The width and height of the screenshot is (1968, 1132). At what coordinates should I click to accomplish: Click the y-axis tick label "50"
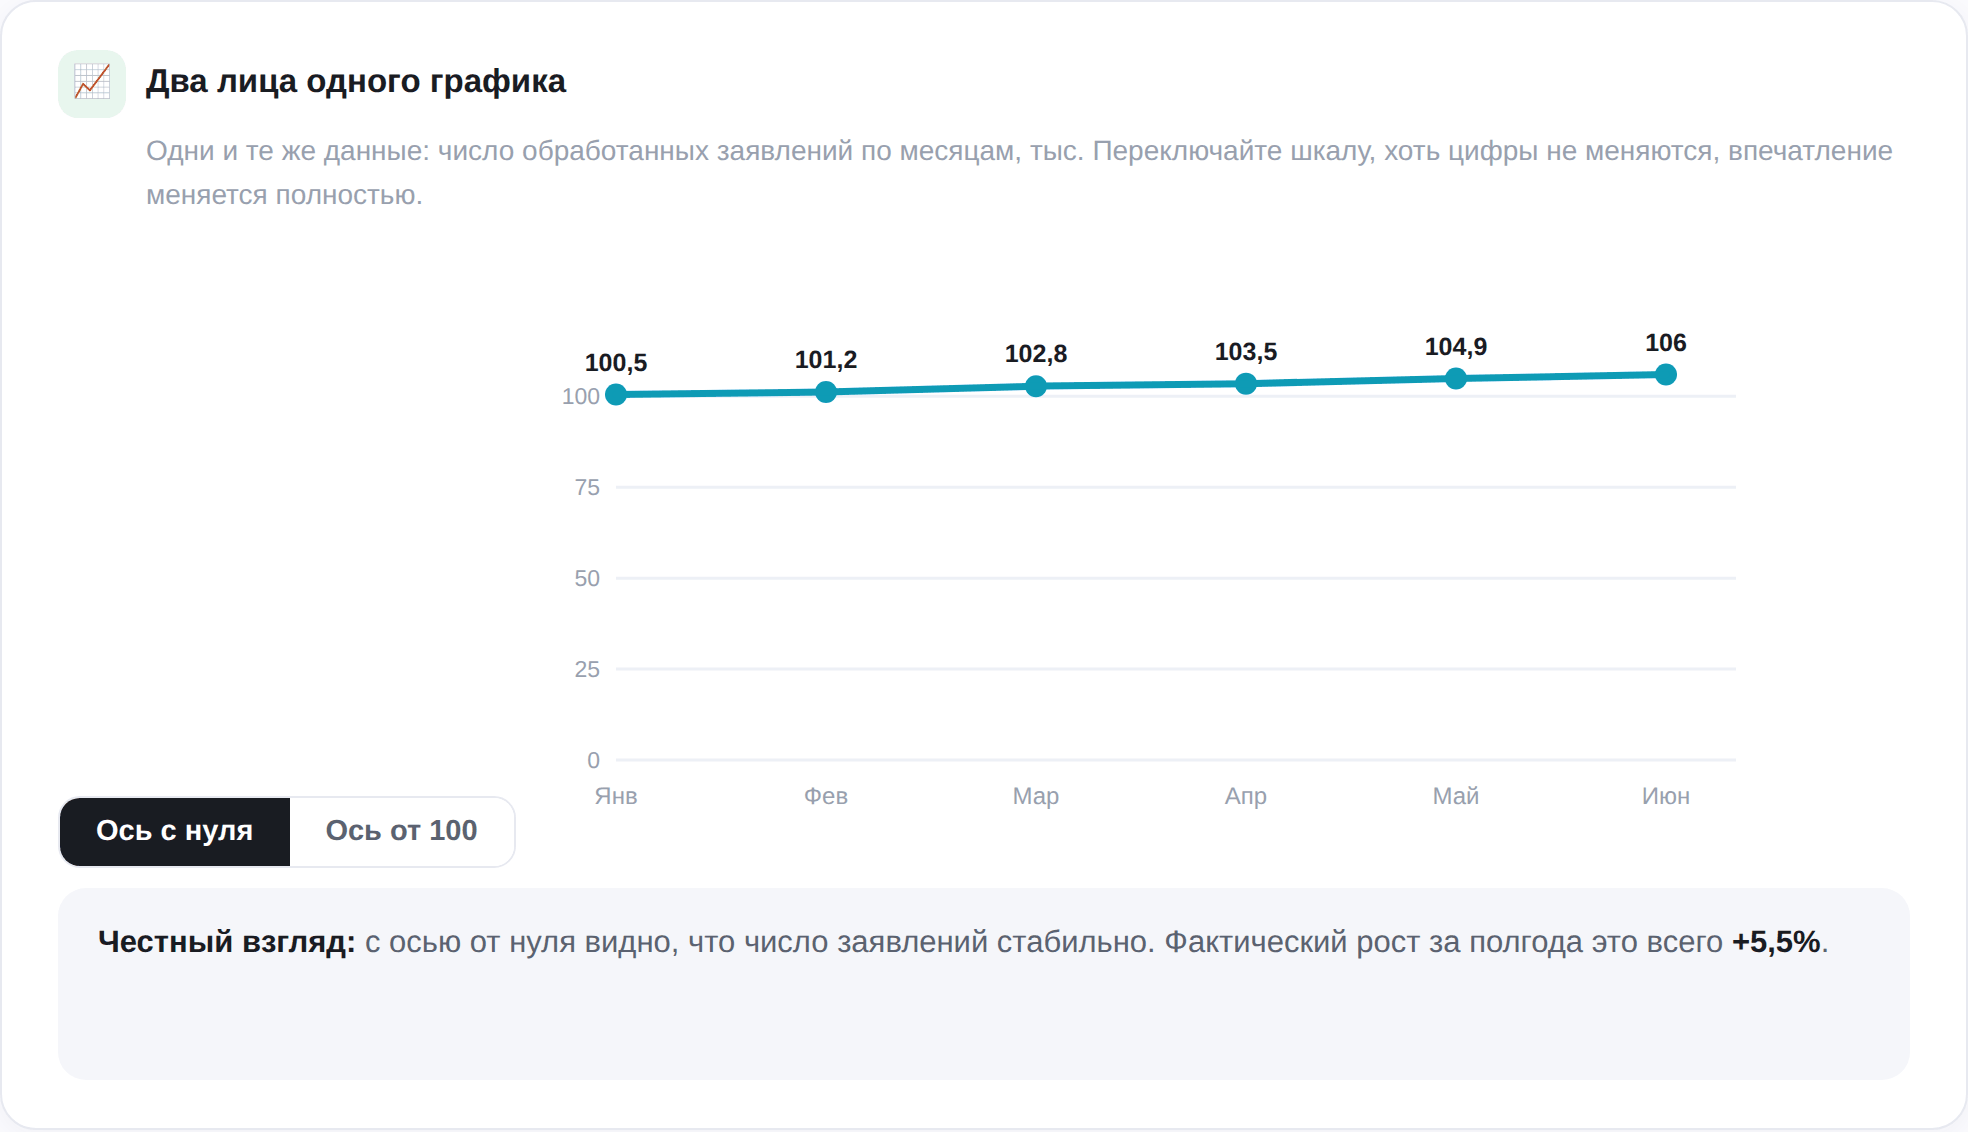587,579
